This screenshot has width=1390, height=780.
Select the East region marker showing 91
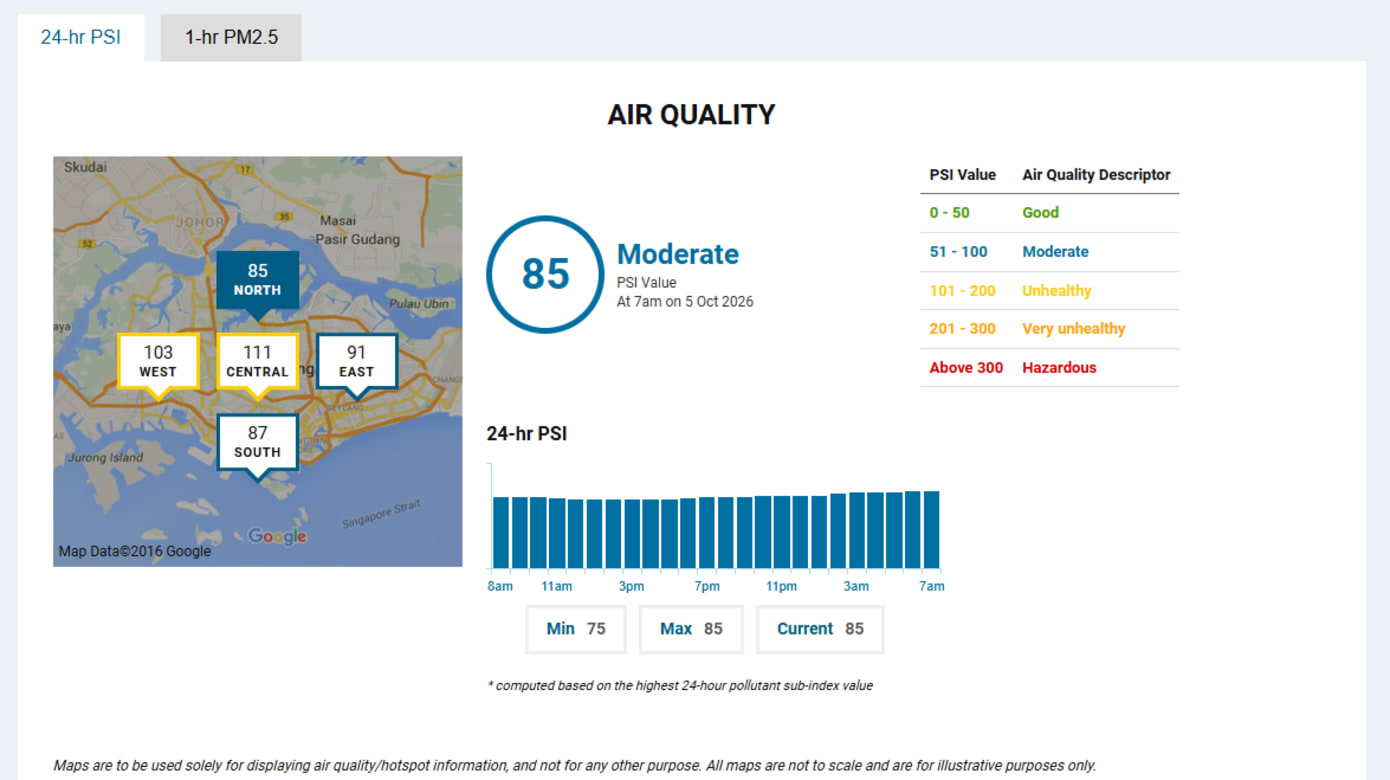[357, 362]
